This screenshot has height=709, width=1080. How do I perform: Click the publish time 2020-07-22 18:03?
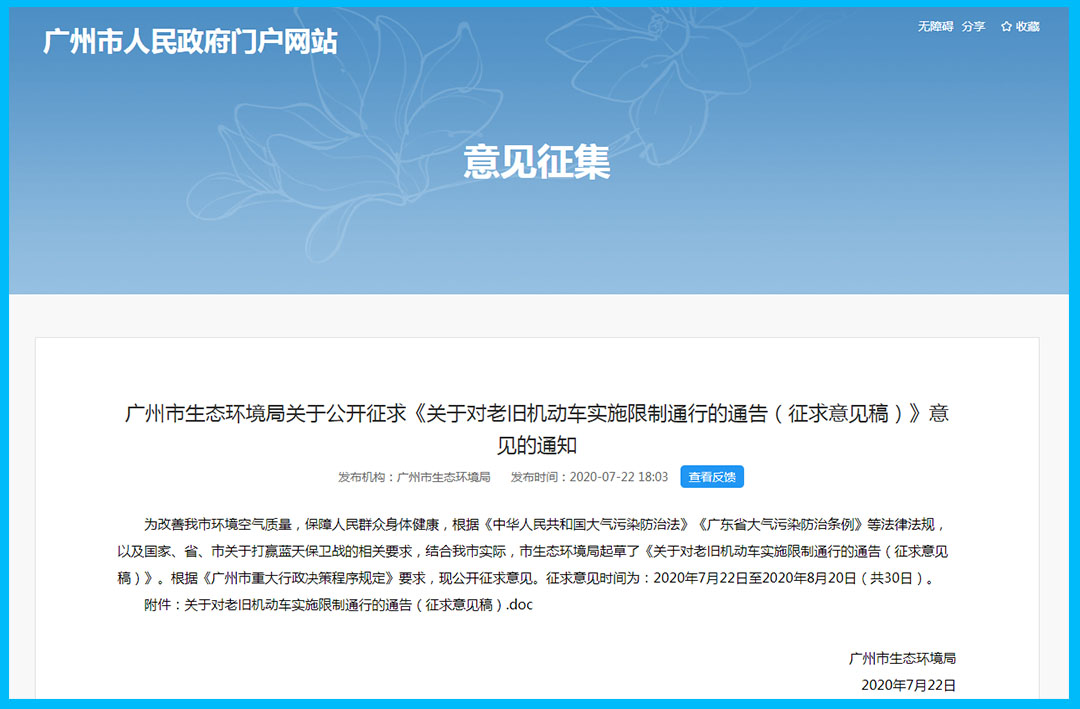(618, 477)
